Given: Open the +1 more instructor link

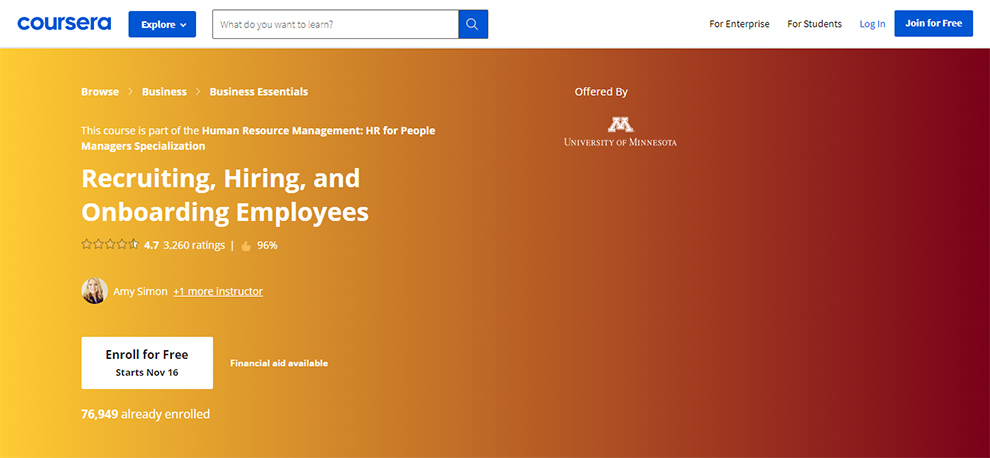Looking at the screenshot, I should [218, 291].
